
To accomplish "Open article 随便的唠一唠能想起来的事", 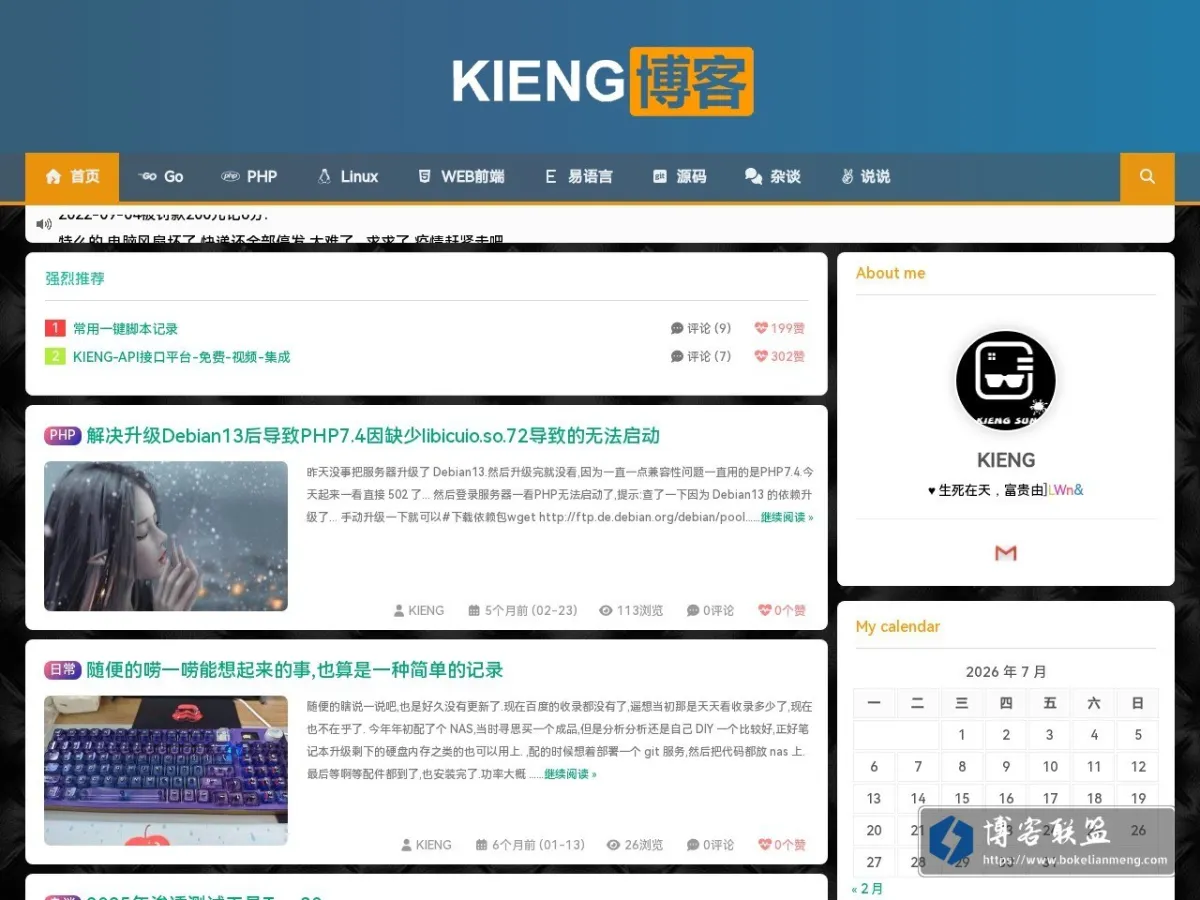I will click(x=295, y=670).
